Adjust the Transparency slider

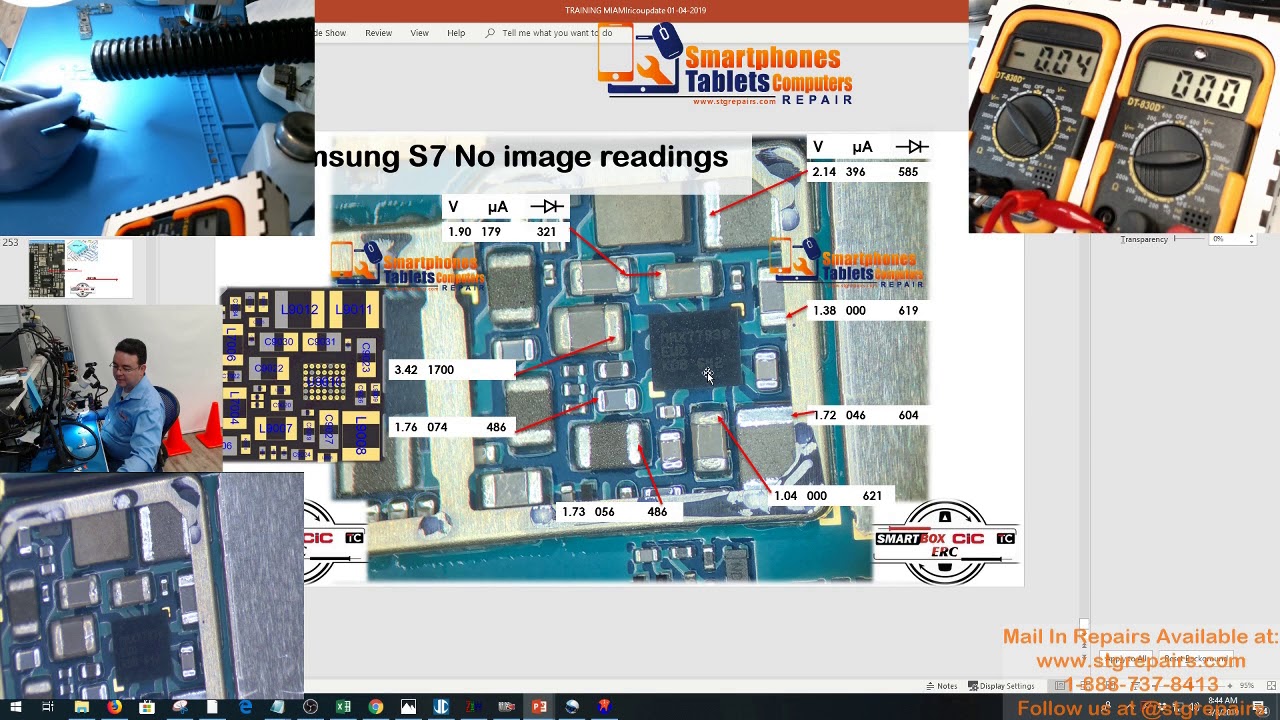pos(1189,239)
